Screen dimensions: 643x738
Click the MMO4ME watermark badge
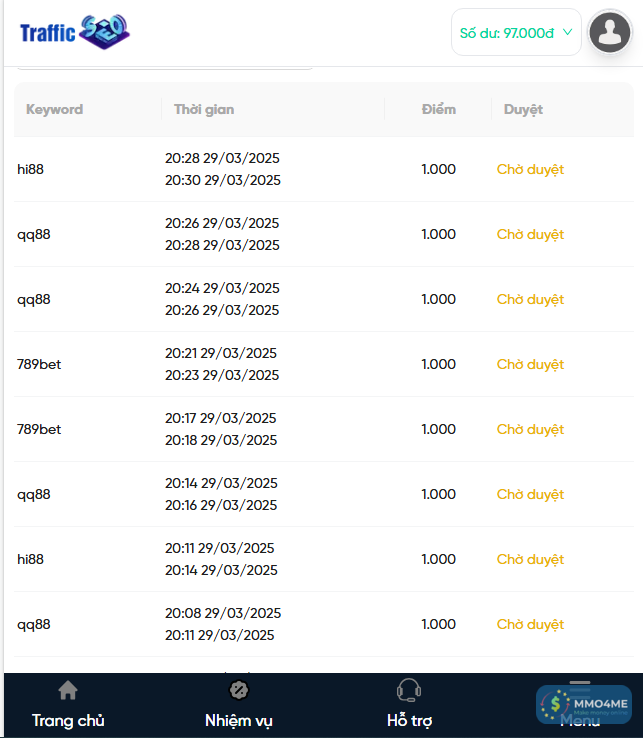pyautogui.click(x=584, y=706)
